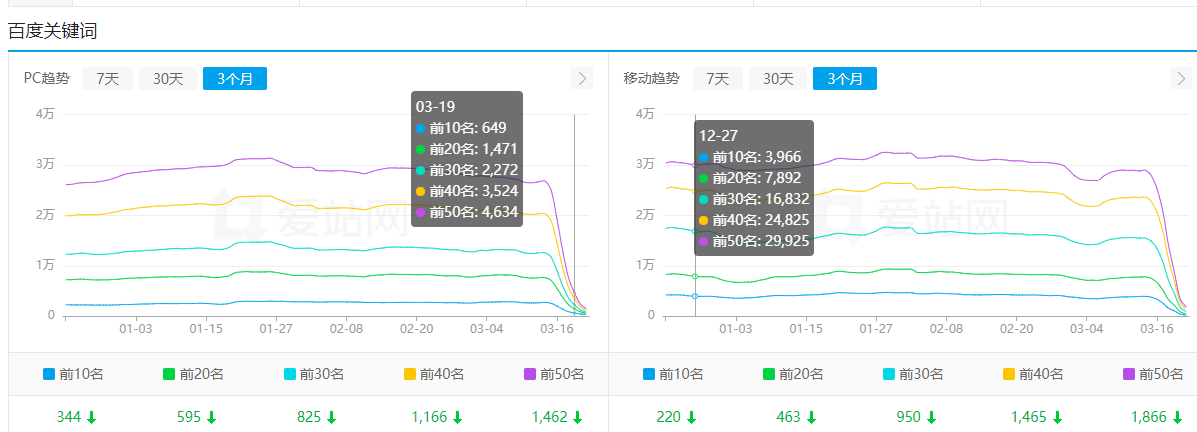Click PC value 595 under 前20名
This screenshot has height=432, width=1197.
pos(189,417)
